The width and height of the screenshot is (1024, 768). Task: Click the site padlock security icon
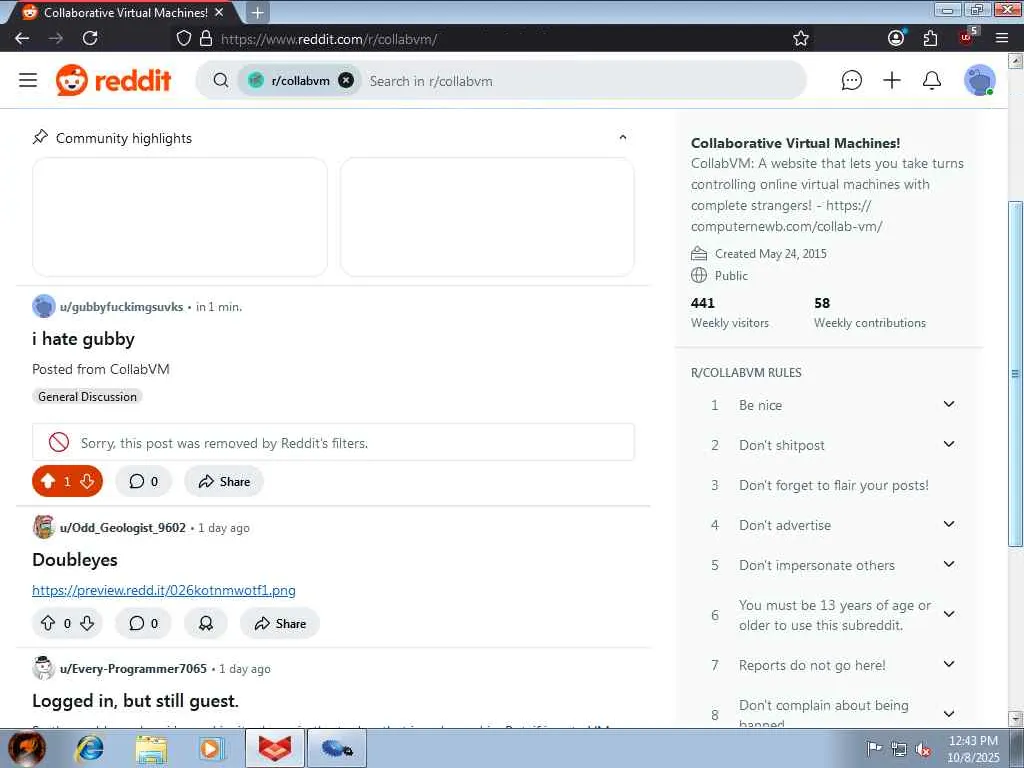pyautogui.click(x=206, y=39)
